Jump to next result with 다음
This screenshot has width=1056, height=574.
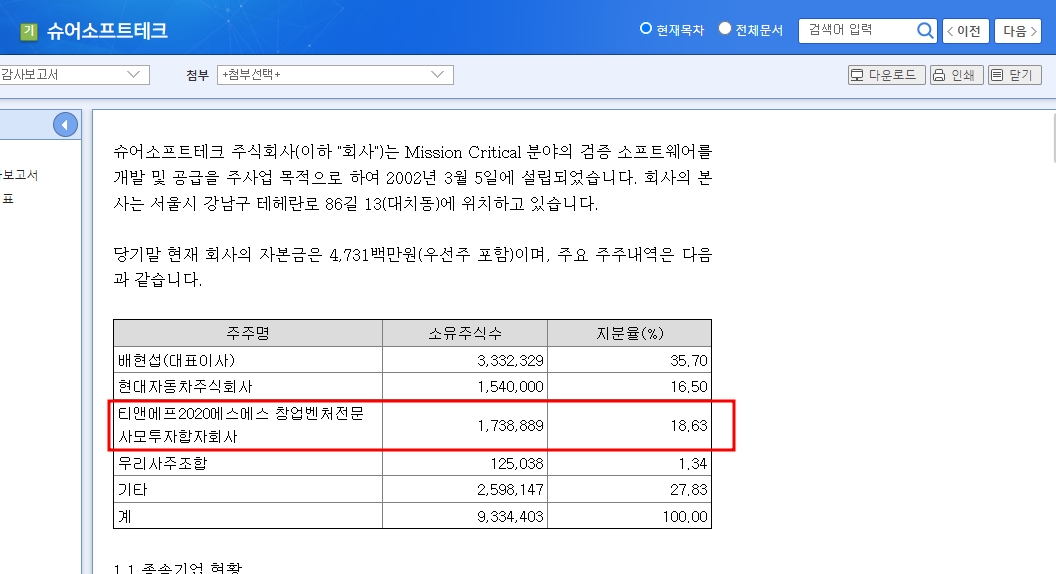click(1017, 31)
